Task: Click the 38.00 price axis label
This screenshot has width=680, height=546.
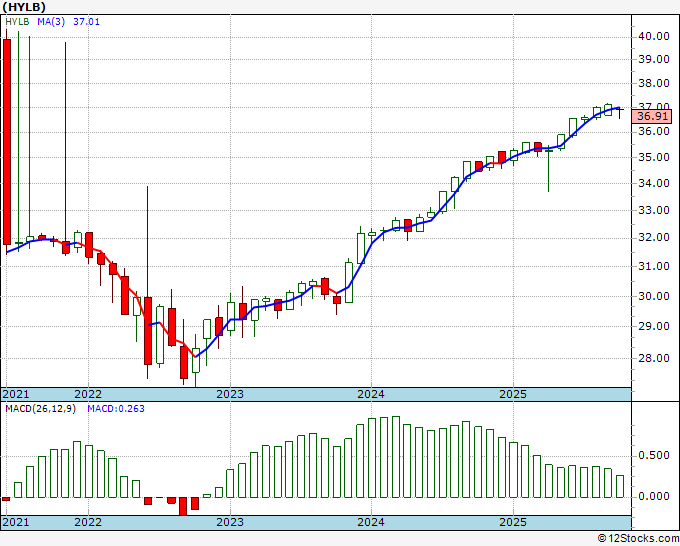Action: [x=654, y=83]
